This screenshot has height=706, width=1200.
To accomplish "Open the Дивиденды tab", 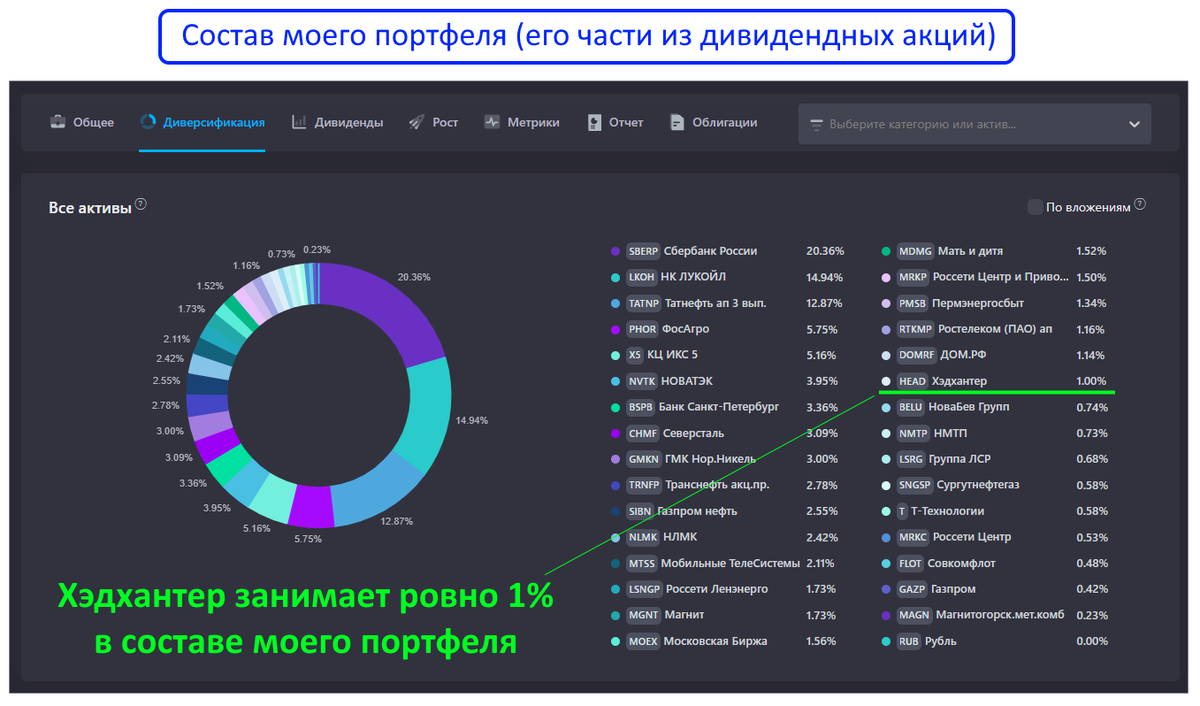I will 337,123.
